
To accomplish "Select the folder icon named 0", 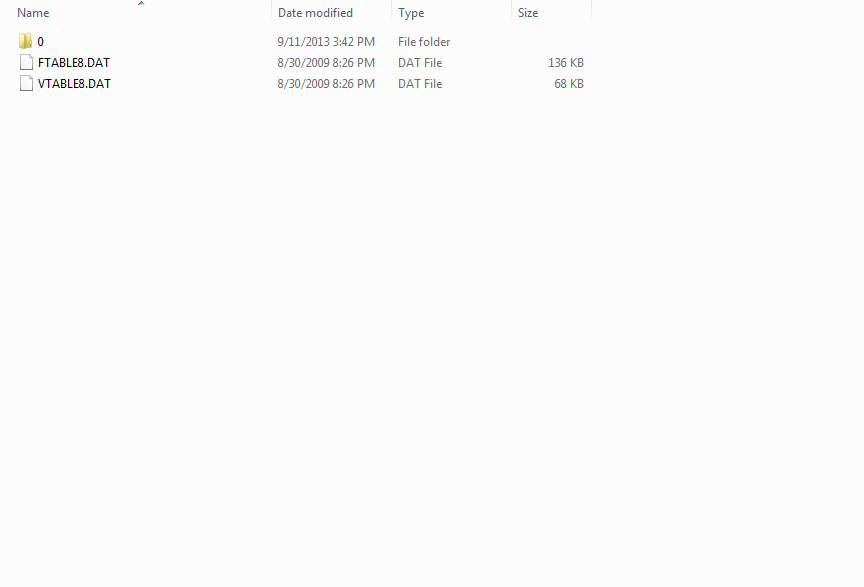I will click(x=25, y=41).
